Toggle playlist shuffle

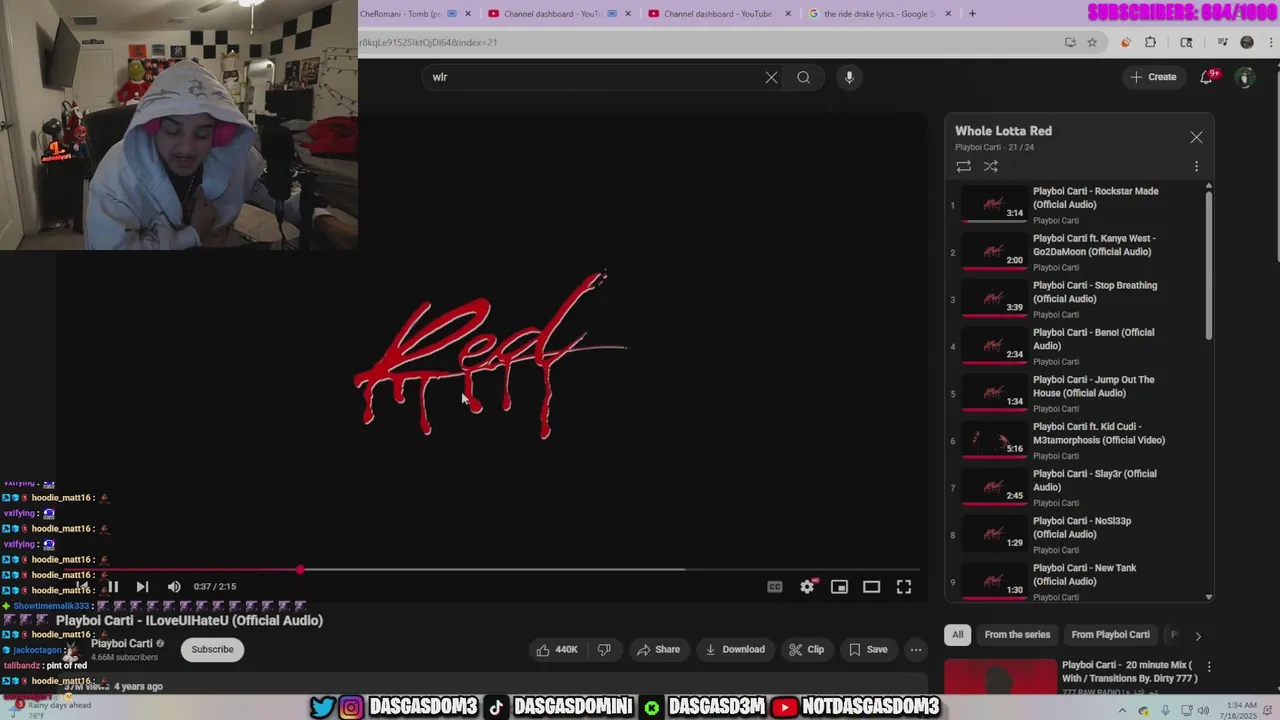[991, 166]
